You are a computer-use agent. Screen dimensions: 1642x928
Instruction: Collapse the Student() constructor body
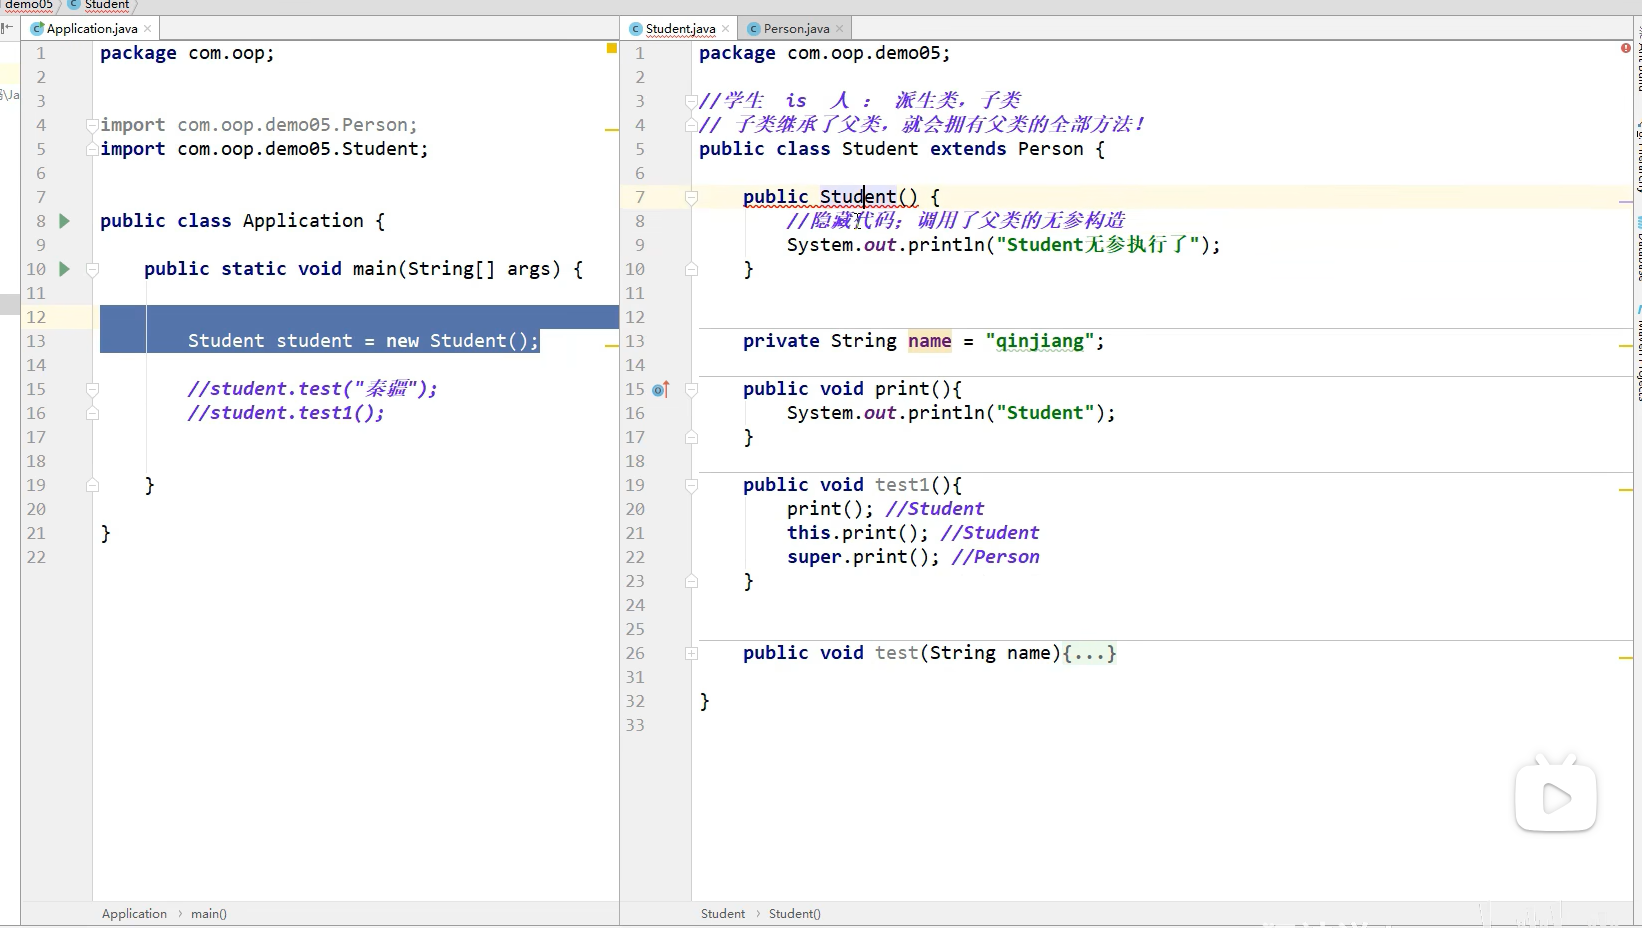coord(691,197)
